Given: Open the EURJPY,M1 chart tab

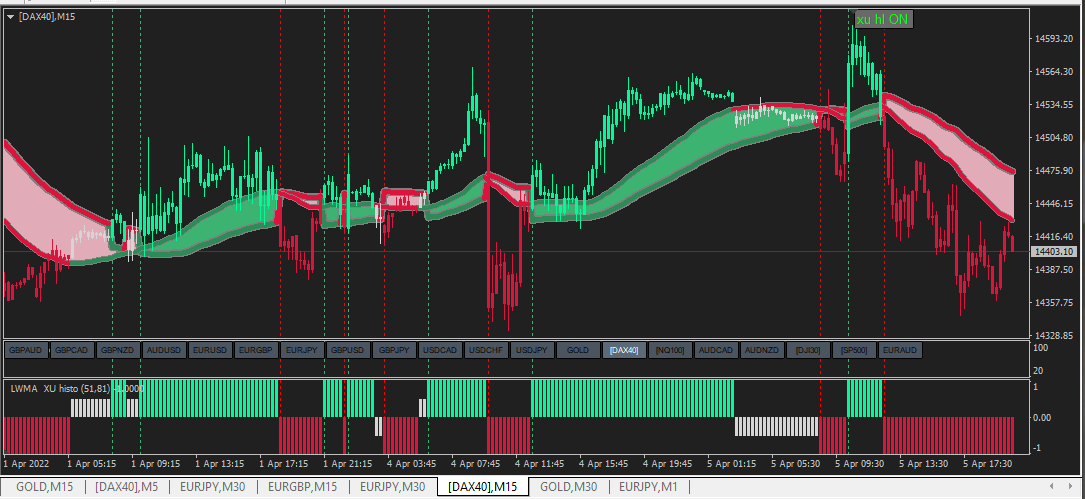Looking at the screenshot, I should tap(648, 487).
